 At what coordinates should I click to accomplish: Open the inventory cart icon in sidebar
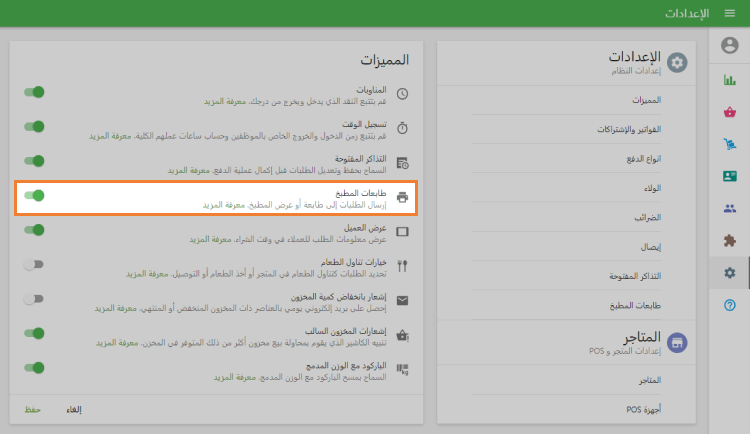729,144
